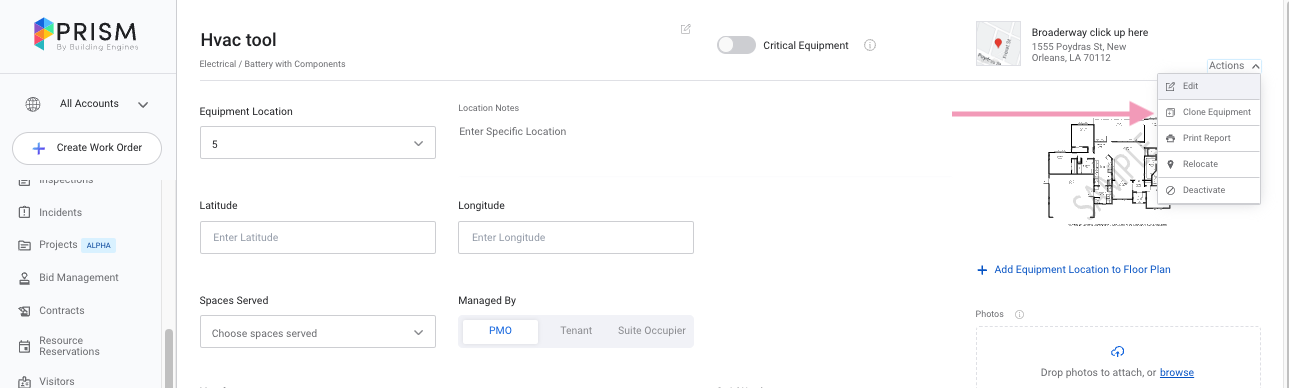Click the Contracts sidebar icon
Image resolution: width=1289 pixels, height=388 pixels.
(25, 311)
